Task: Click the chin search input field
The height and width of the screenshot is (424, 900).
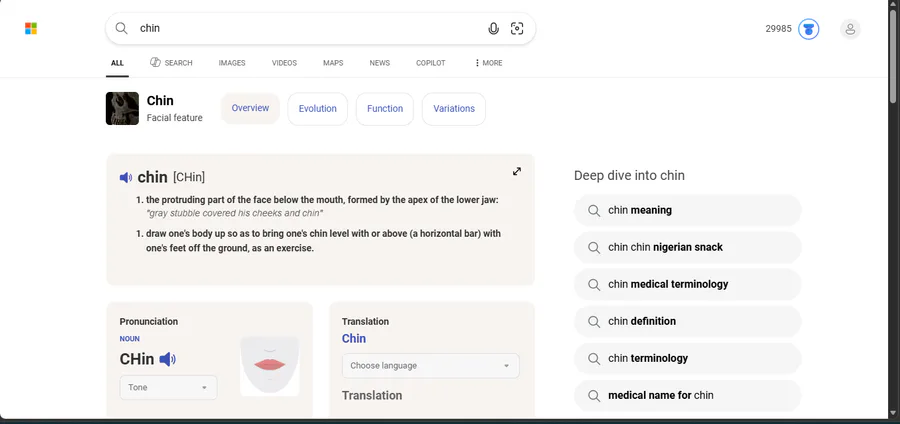Action: coord(300,29)
